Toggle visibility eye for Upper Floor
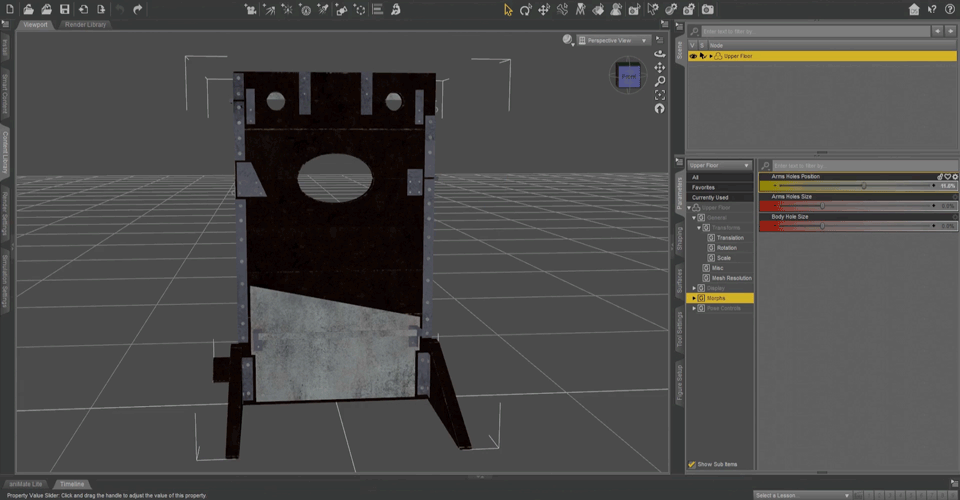This screenshot has width=960, height=500. 692,56
